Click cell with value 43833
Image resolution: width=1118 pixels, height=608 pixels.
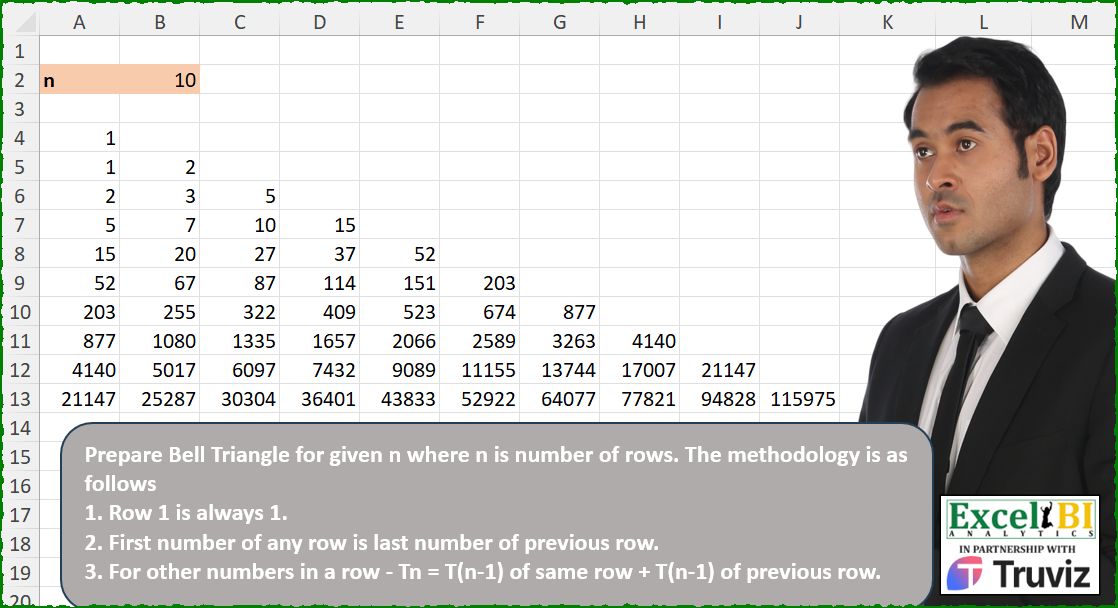[399, 398]
